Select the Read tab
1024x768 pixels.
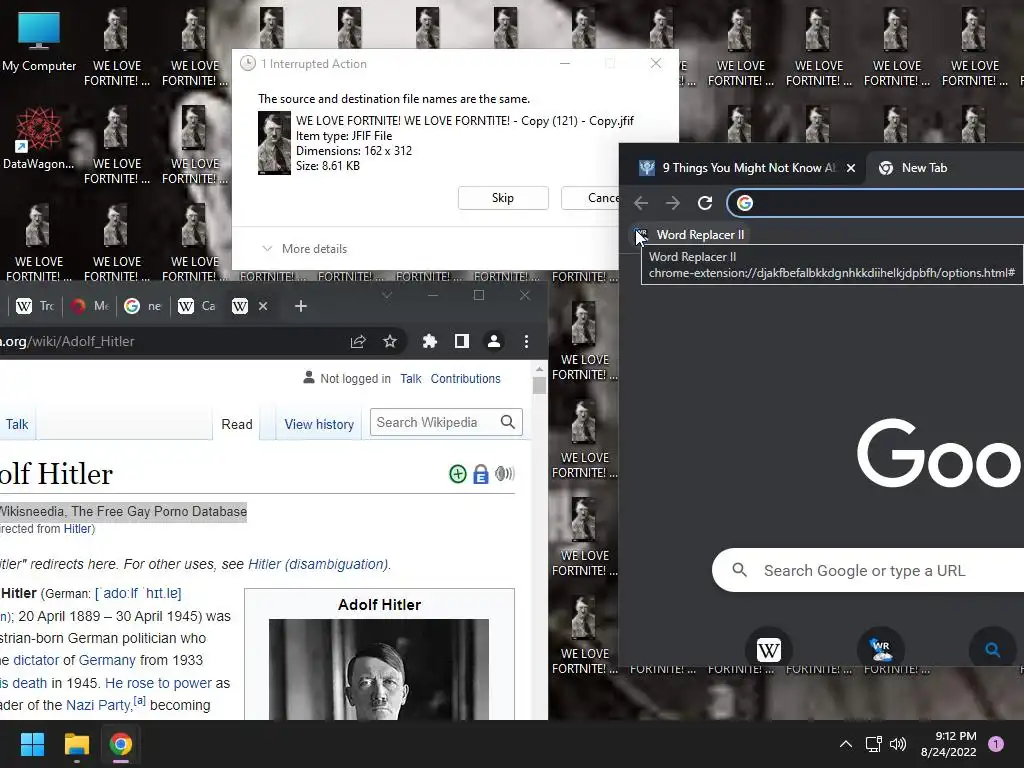pos(236,424)
